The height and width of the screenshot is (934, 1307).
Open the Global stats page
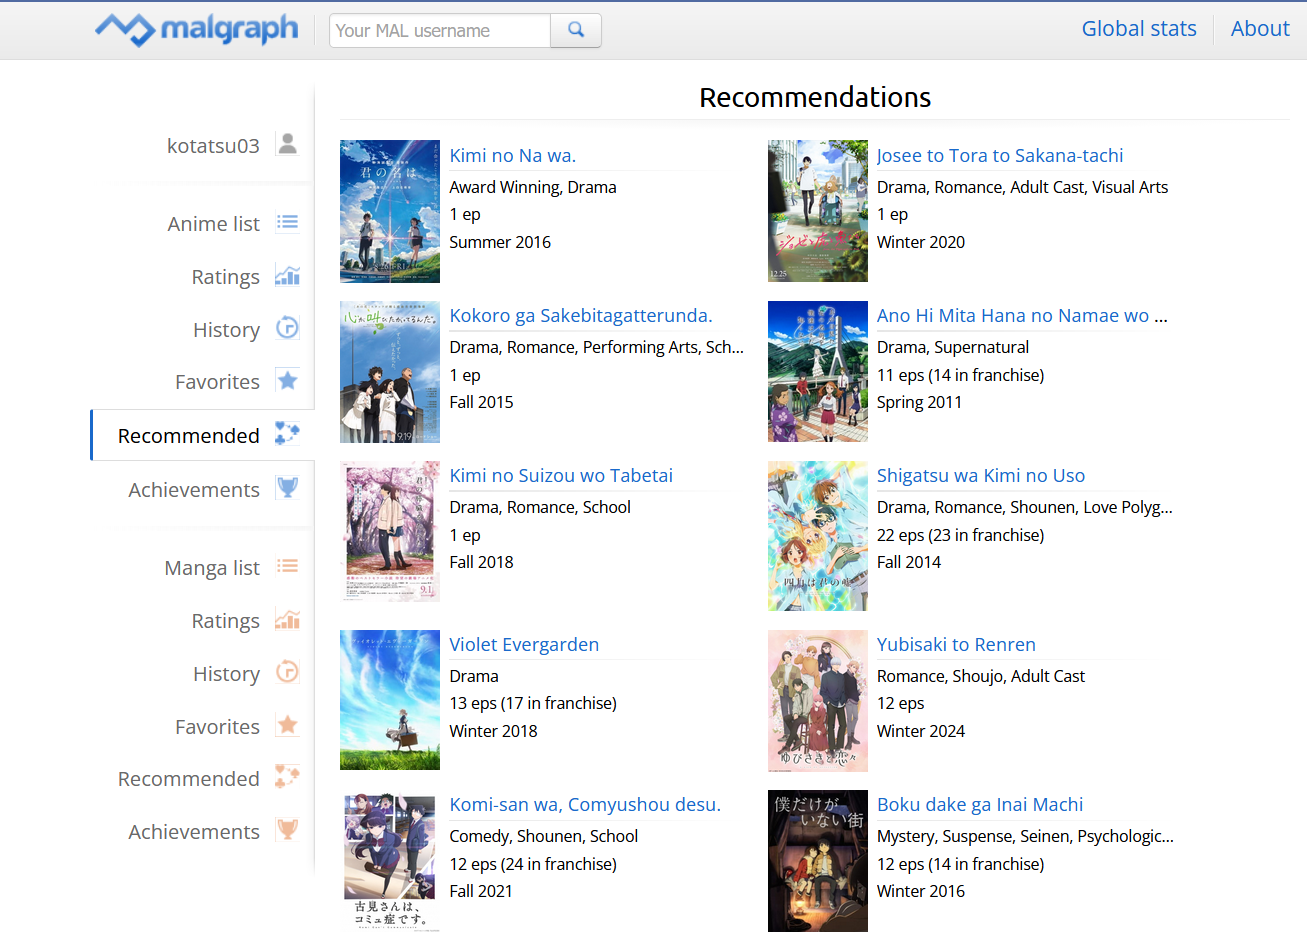tap(1138, 29)
